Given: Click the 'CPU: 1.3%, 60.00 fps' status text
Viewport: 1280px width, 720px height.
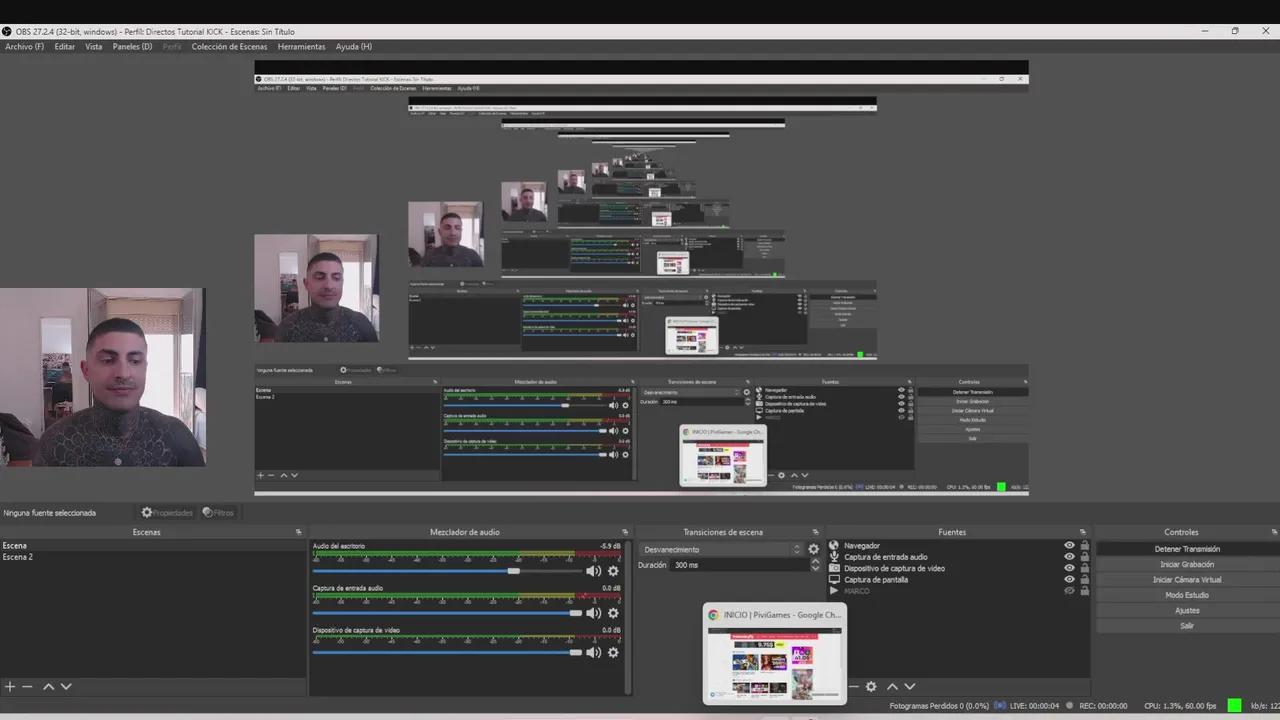Looking at the screenshot, I should 1181,706.
